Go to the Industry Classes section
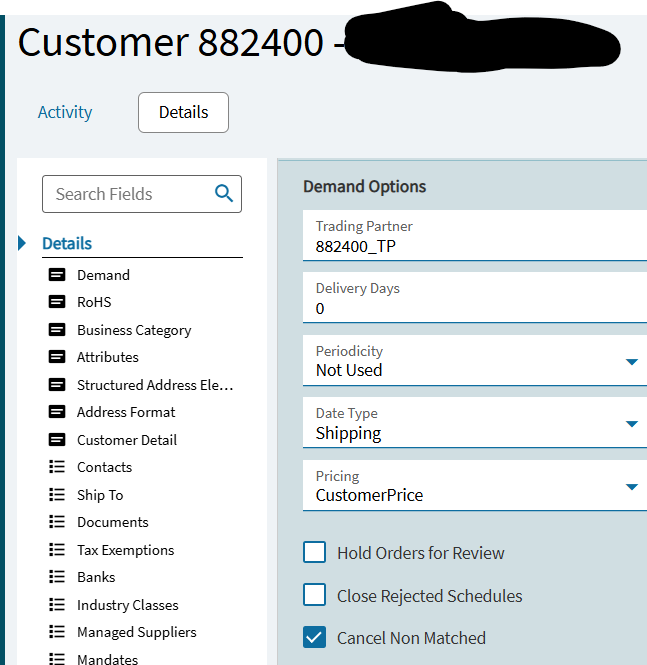 127,605
